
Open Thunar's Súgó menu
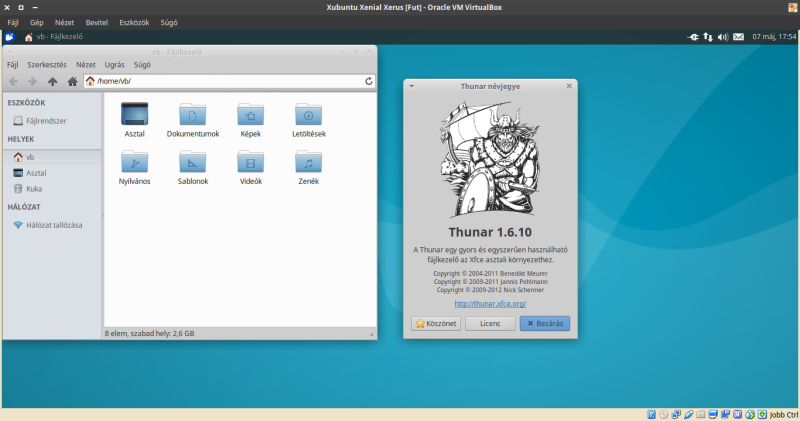[142, 65]
